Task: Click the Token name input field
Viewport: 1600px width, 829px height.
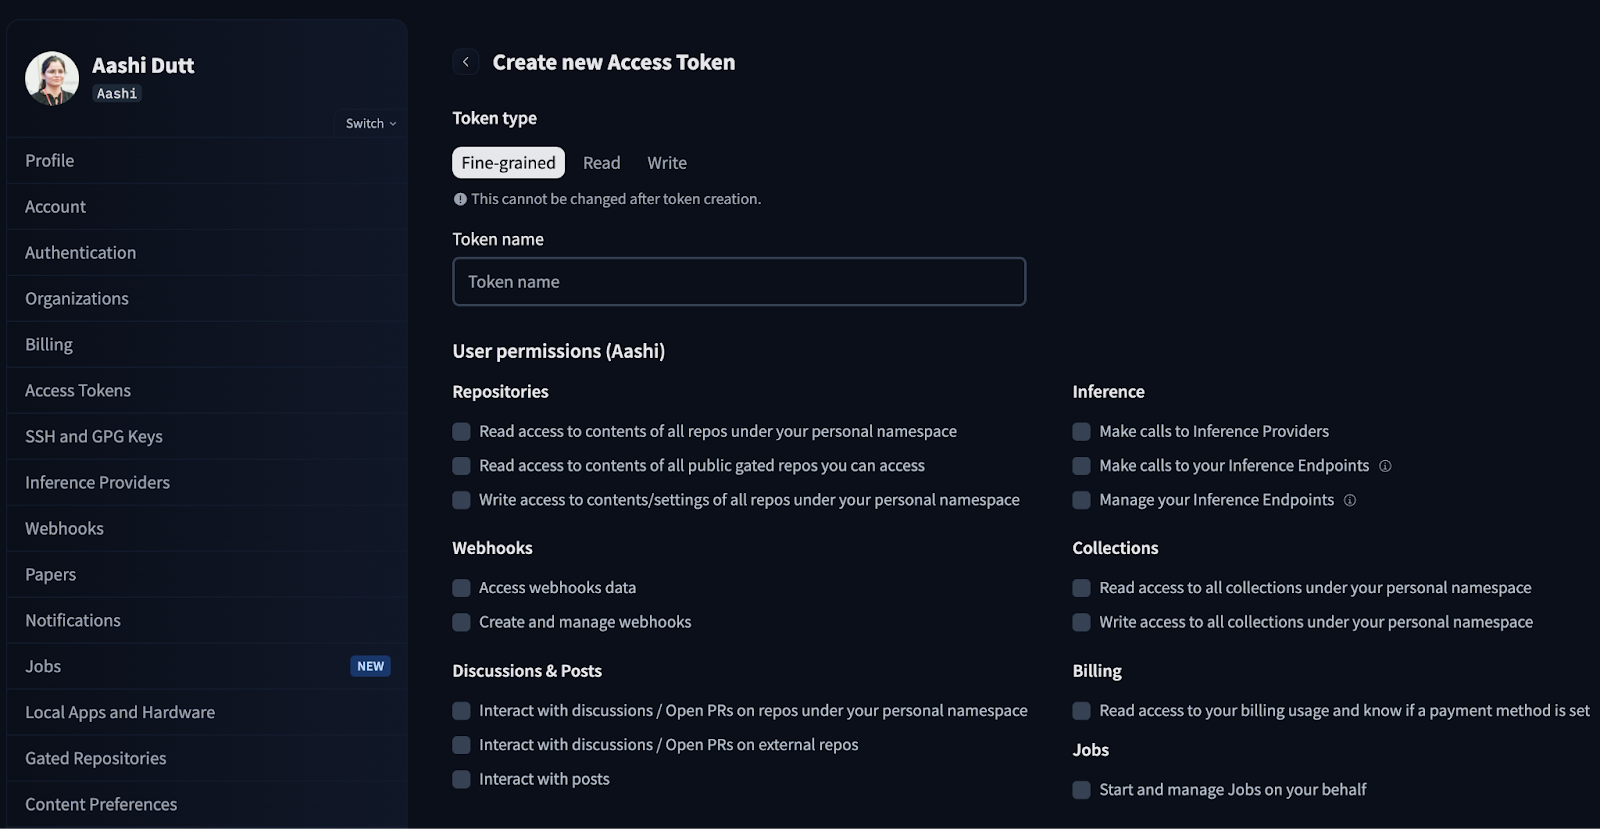Action: (x=739, y=281)
